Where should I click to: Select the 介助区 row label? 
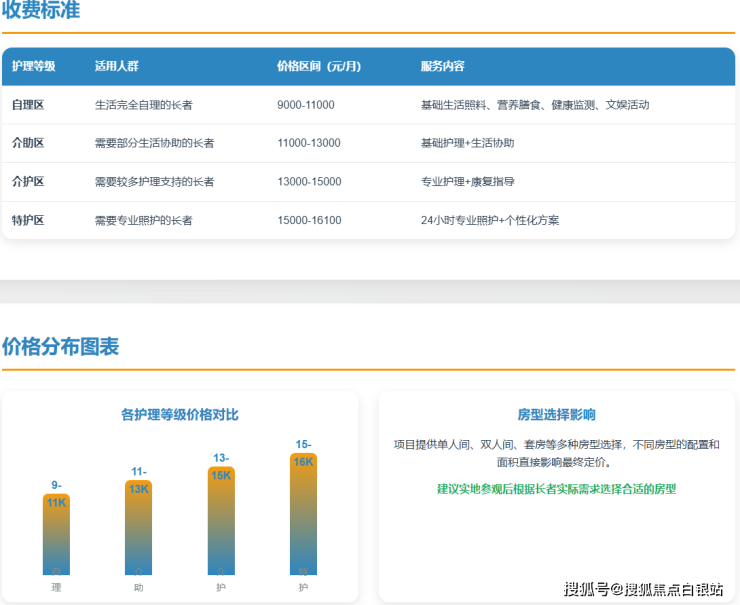pyautogui.click(x=28, y=143)
